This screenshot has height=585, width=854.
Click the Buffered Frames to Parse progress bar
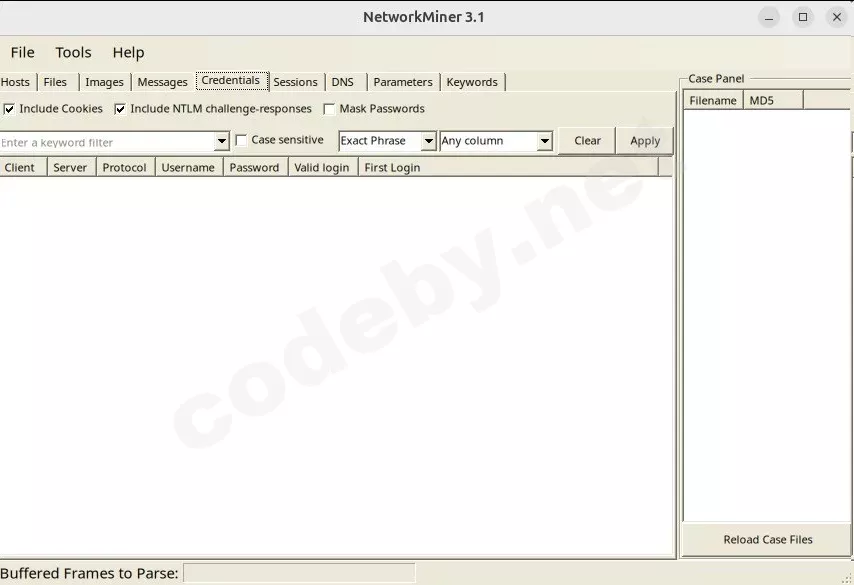click(x=299, y=573)
